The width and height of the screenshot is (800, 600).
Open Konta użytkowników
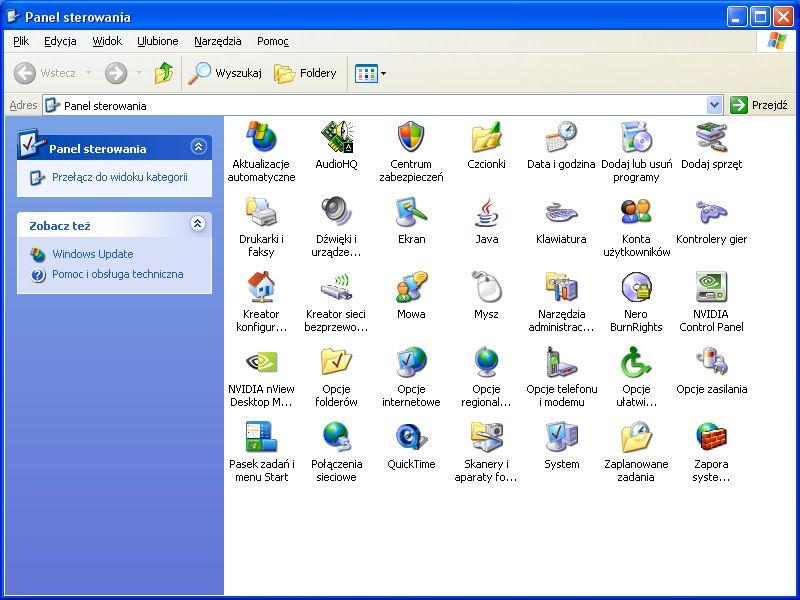click(636, 226)
